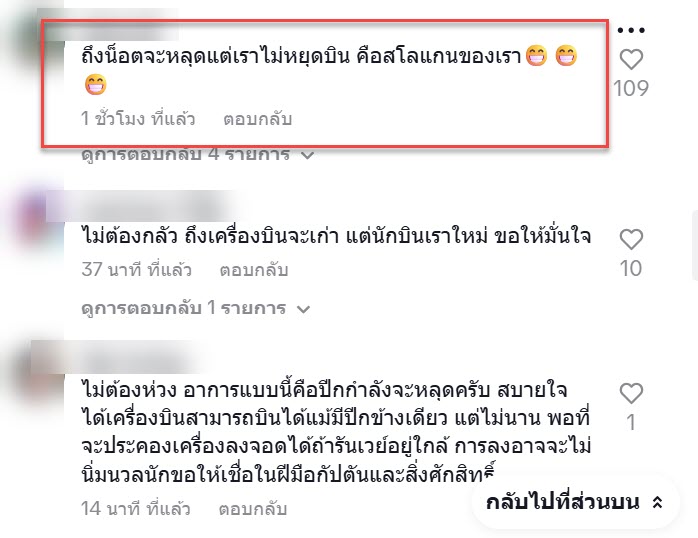Open the three-dot more options menu

[631, 30]
